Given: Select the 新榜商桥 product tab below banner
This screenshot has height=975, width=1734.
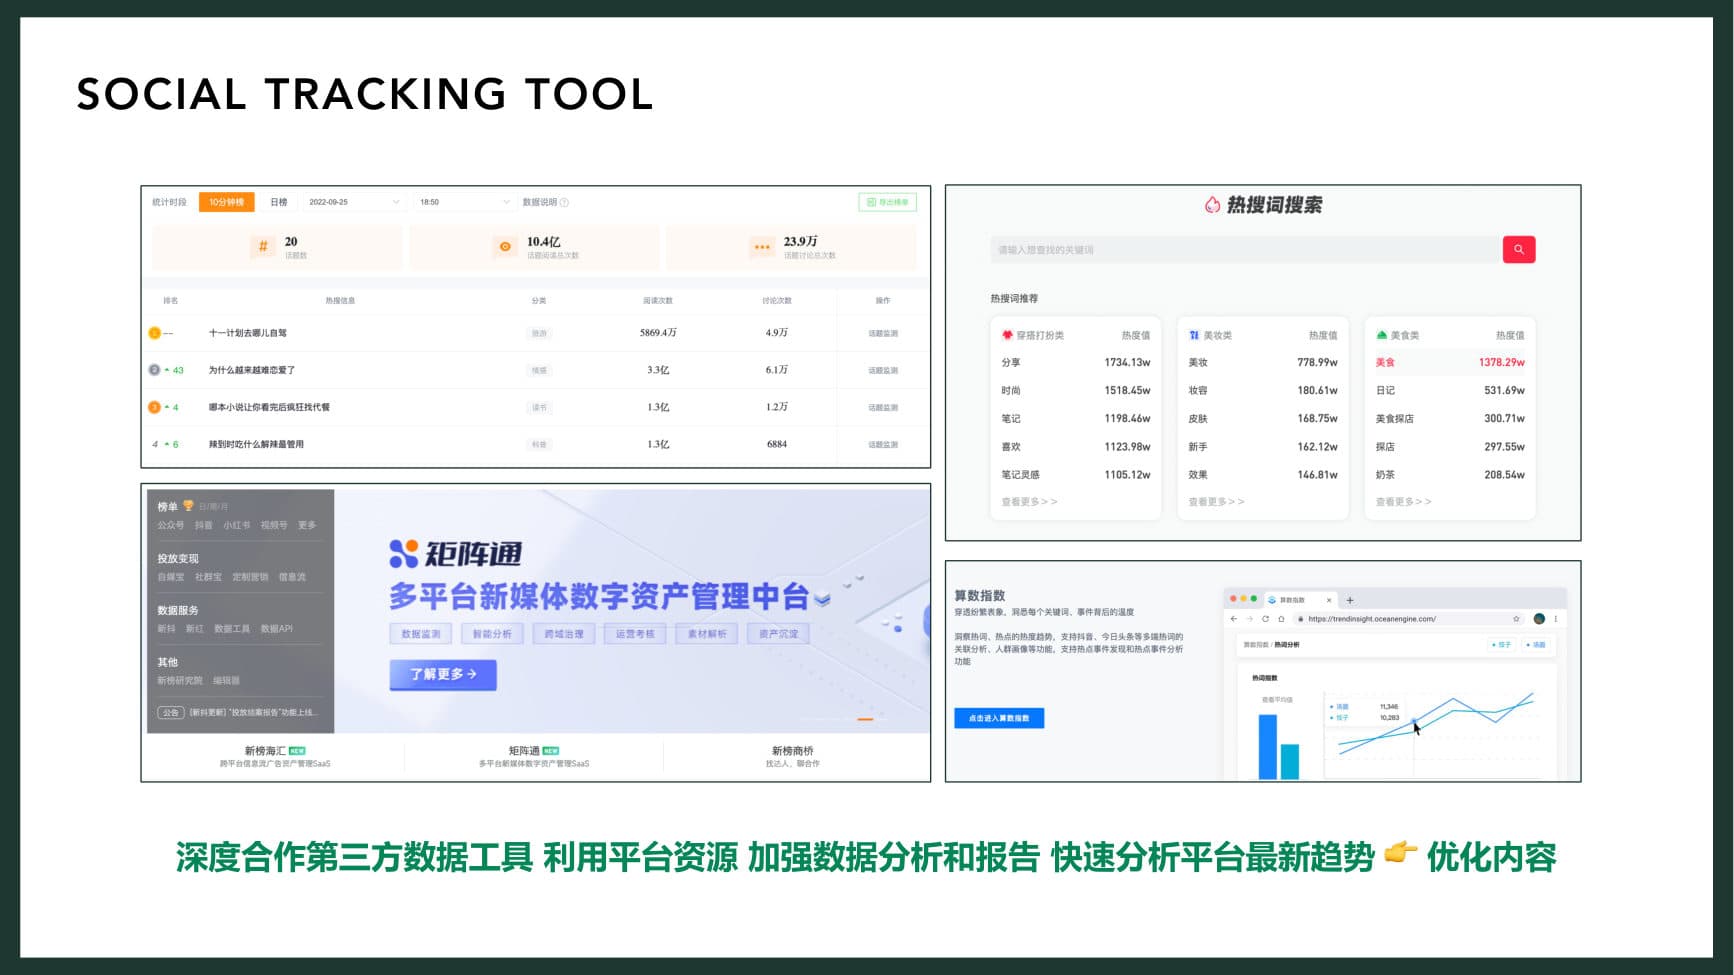Looking at the screenshot, I should click(792, 756).
